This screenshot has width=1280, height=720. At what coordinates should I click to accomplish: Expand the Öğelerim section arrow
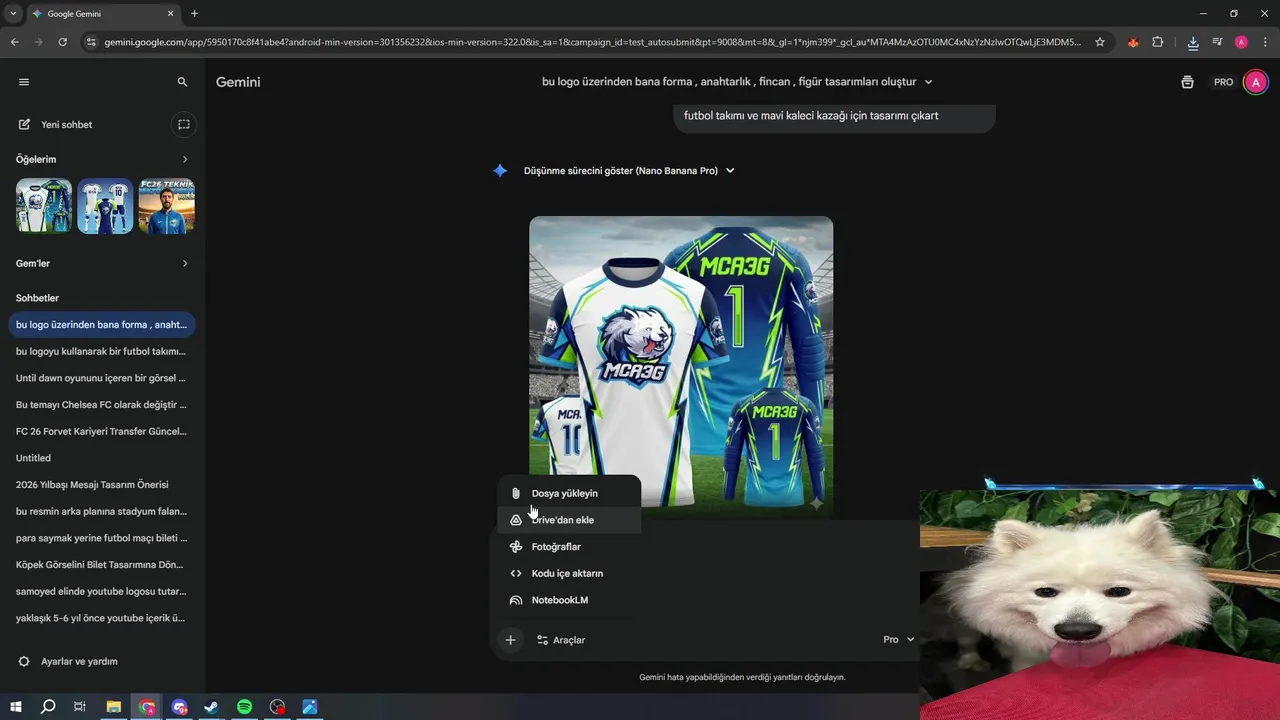coord(185,159)
